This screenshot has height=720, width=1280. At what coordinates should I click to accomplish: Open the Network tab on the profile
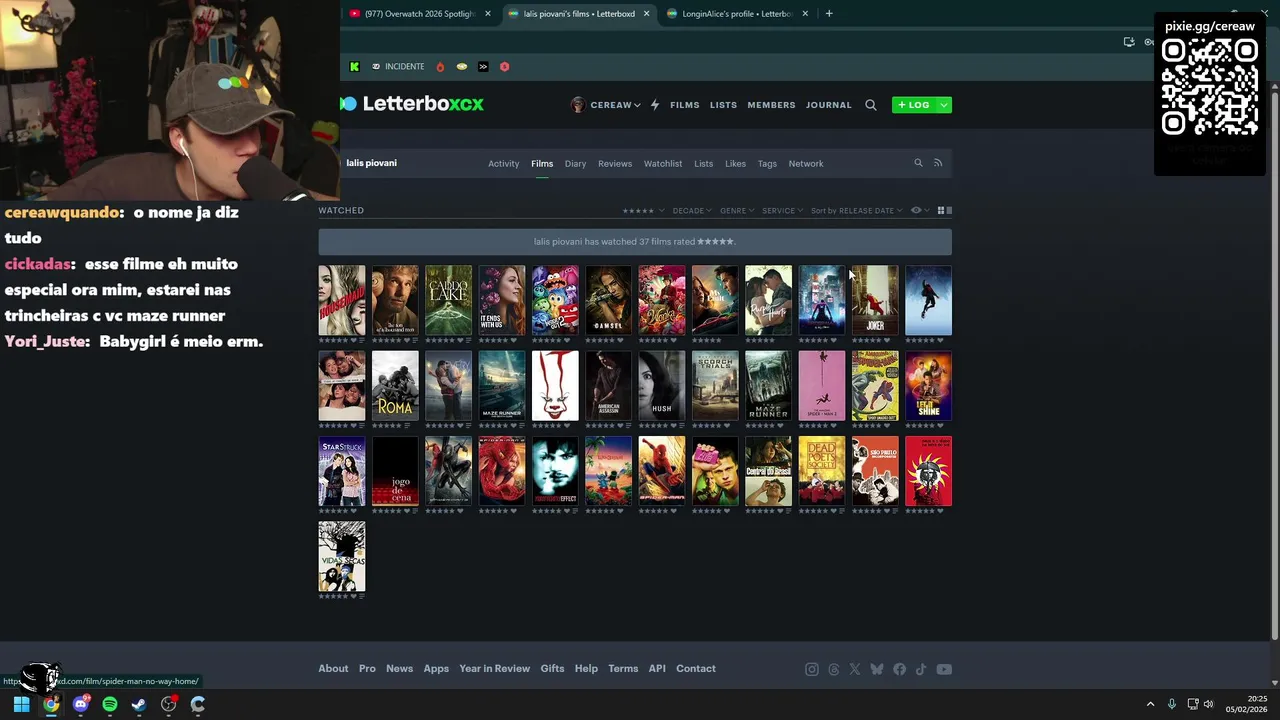[x=806, y=164]
